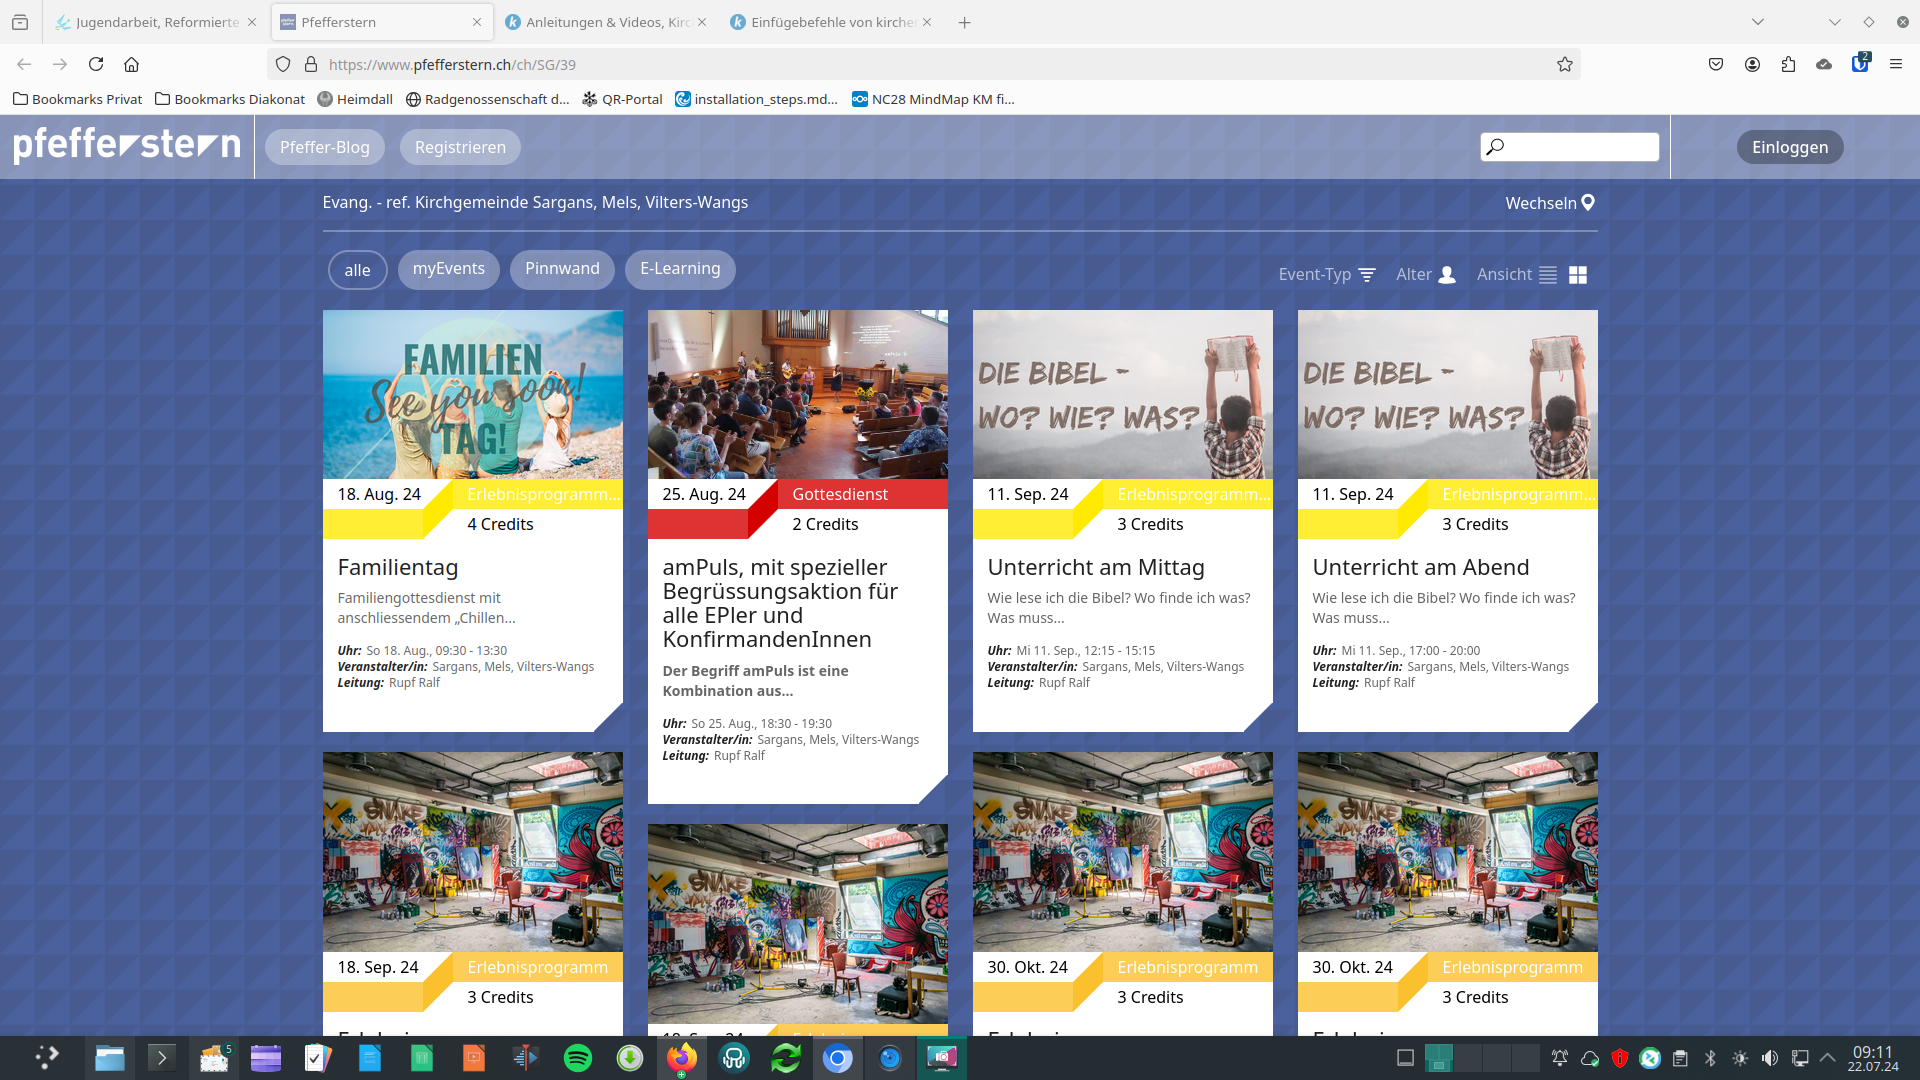Image resolution: width=1920 pixels, height=1080 pixels.
Task: Expand hidden system tray icons
Action: pyautogui.click(x=1828, y=1058)
